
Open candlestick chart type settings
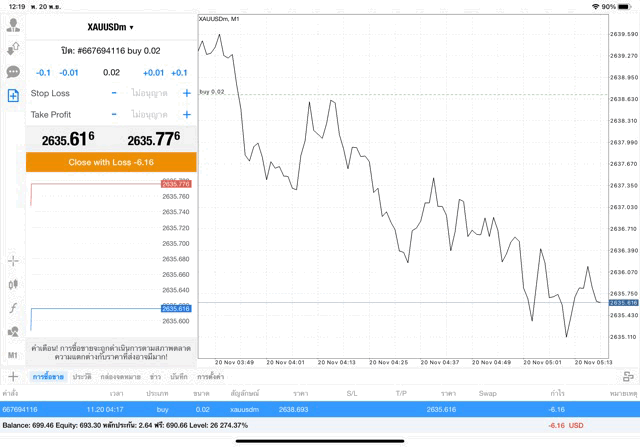pos(13,284)
